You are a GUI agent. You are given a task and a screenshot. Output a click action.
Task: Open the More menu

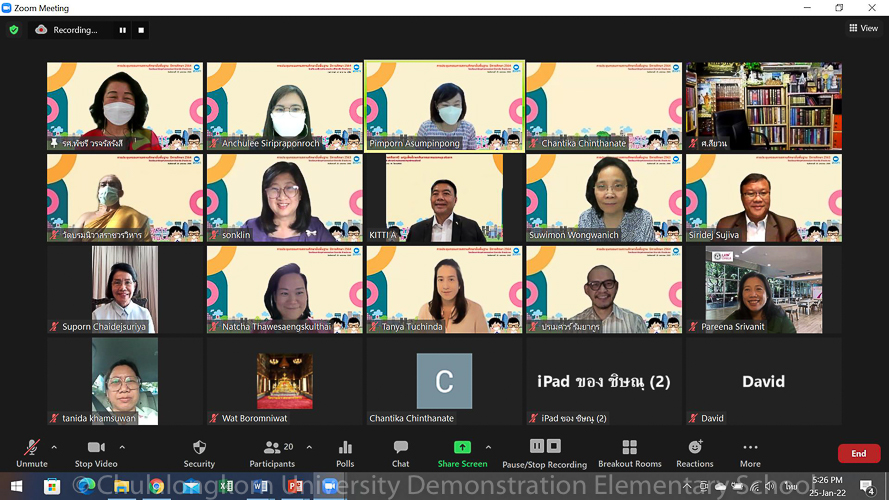click(750, 452)
